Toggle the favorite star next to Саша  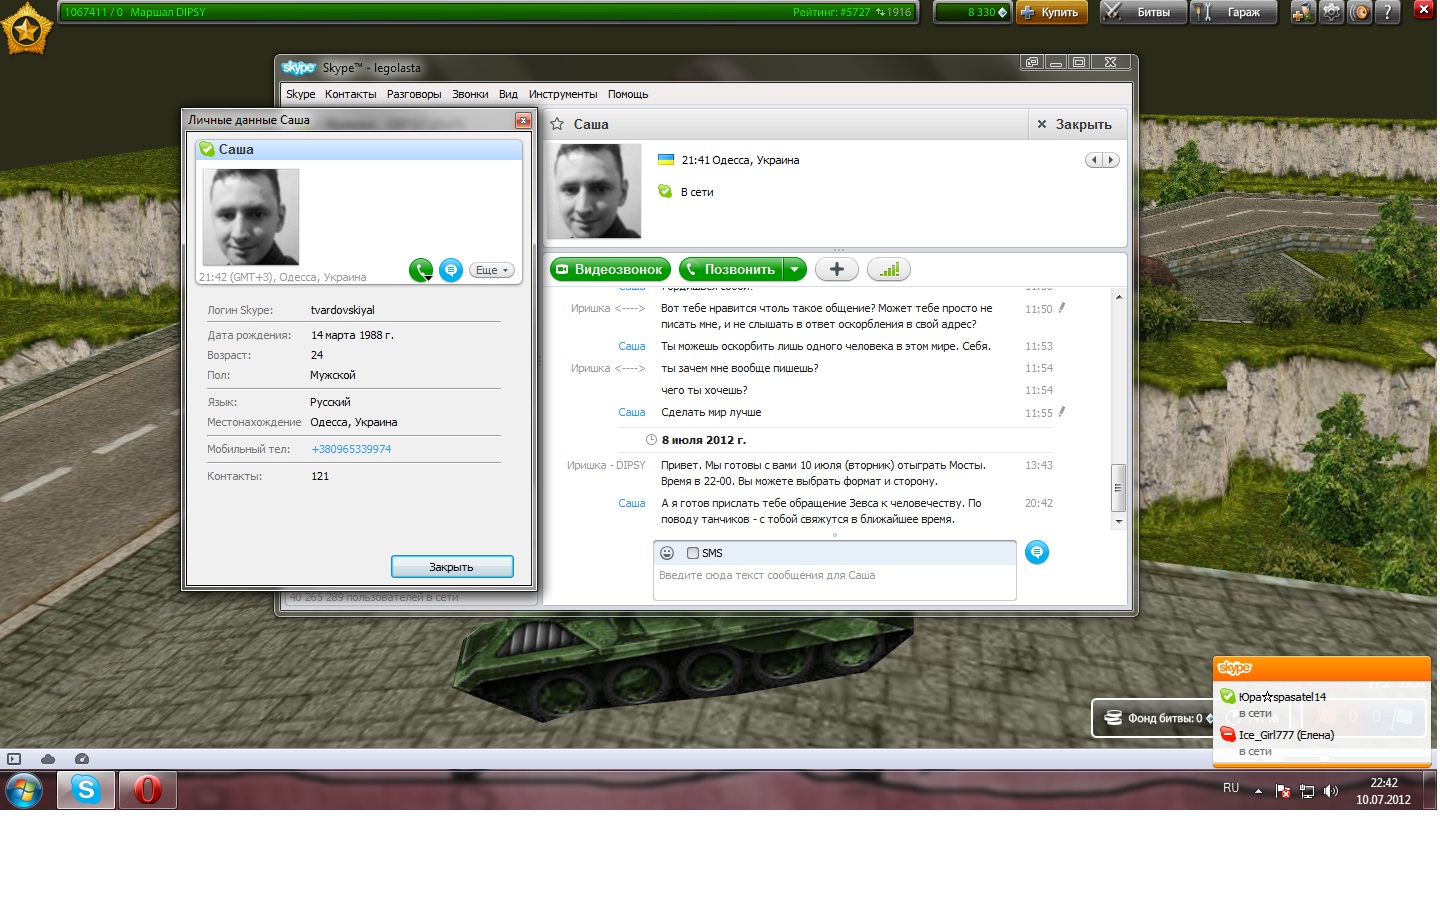pyautogui.click(x=557, y=124)
